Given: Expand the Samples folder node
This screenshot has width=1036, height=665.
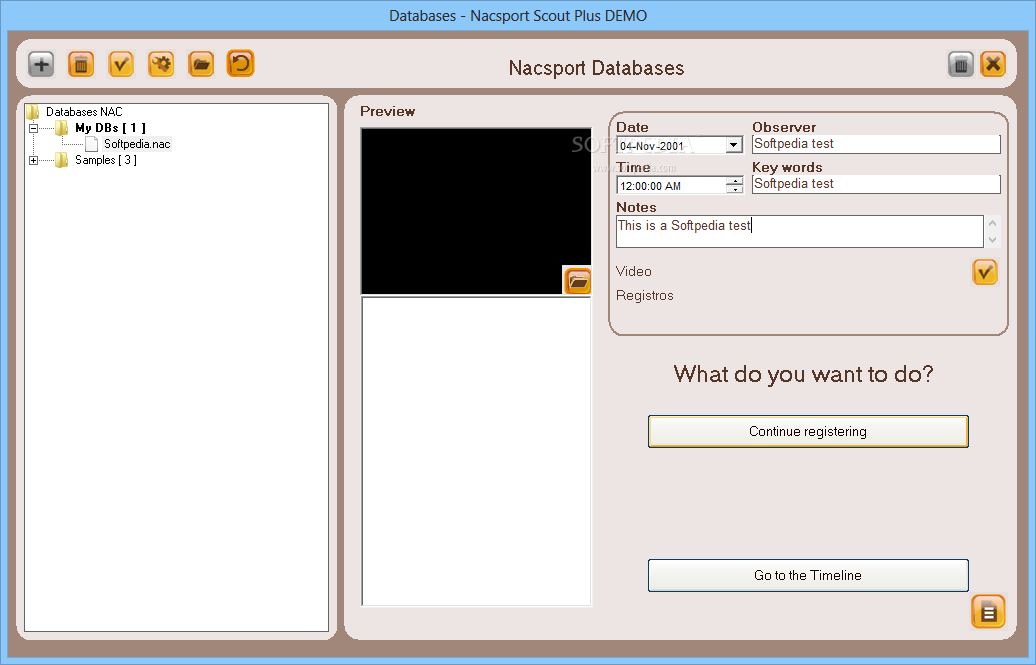Looking at the screenshot, I should click(x=34, y=160).
